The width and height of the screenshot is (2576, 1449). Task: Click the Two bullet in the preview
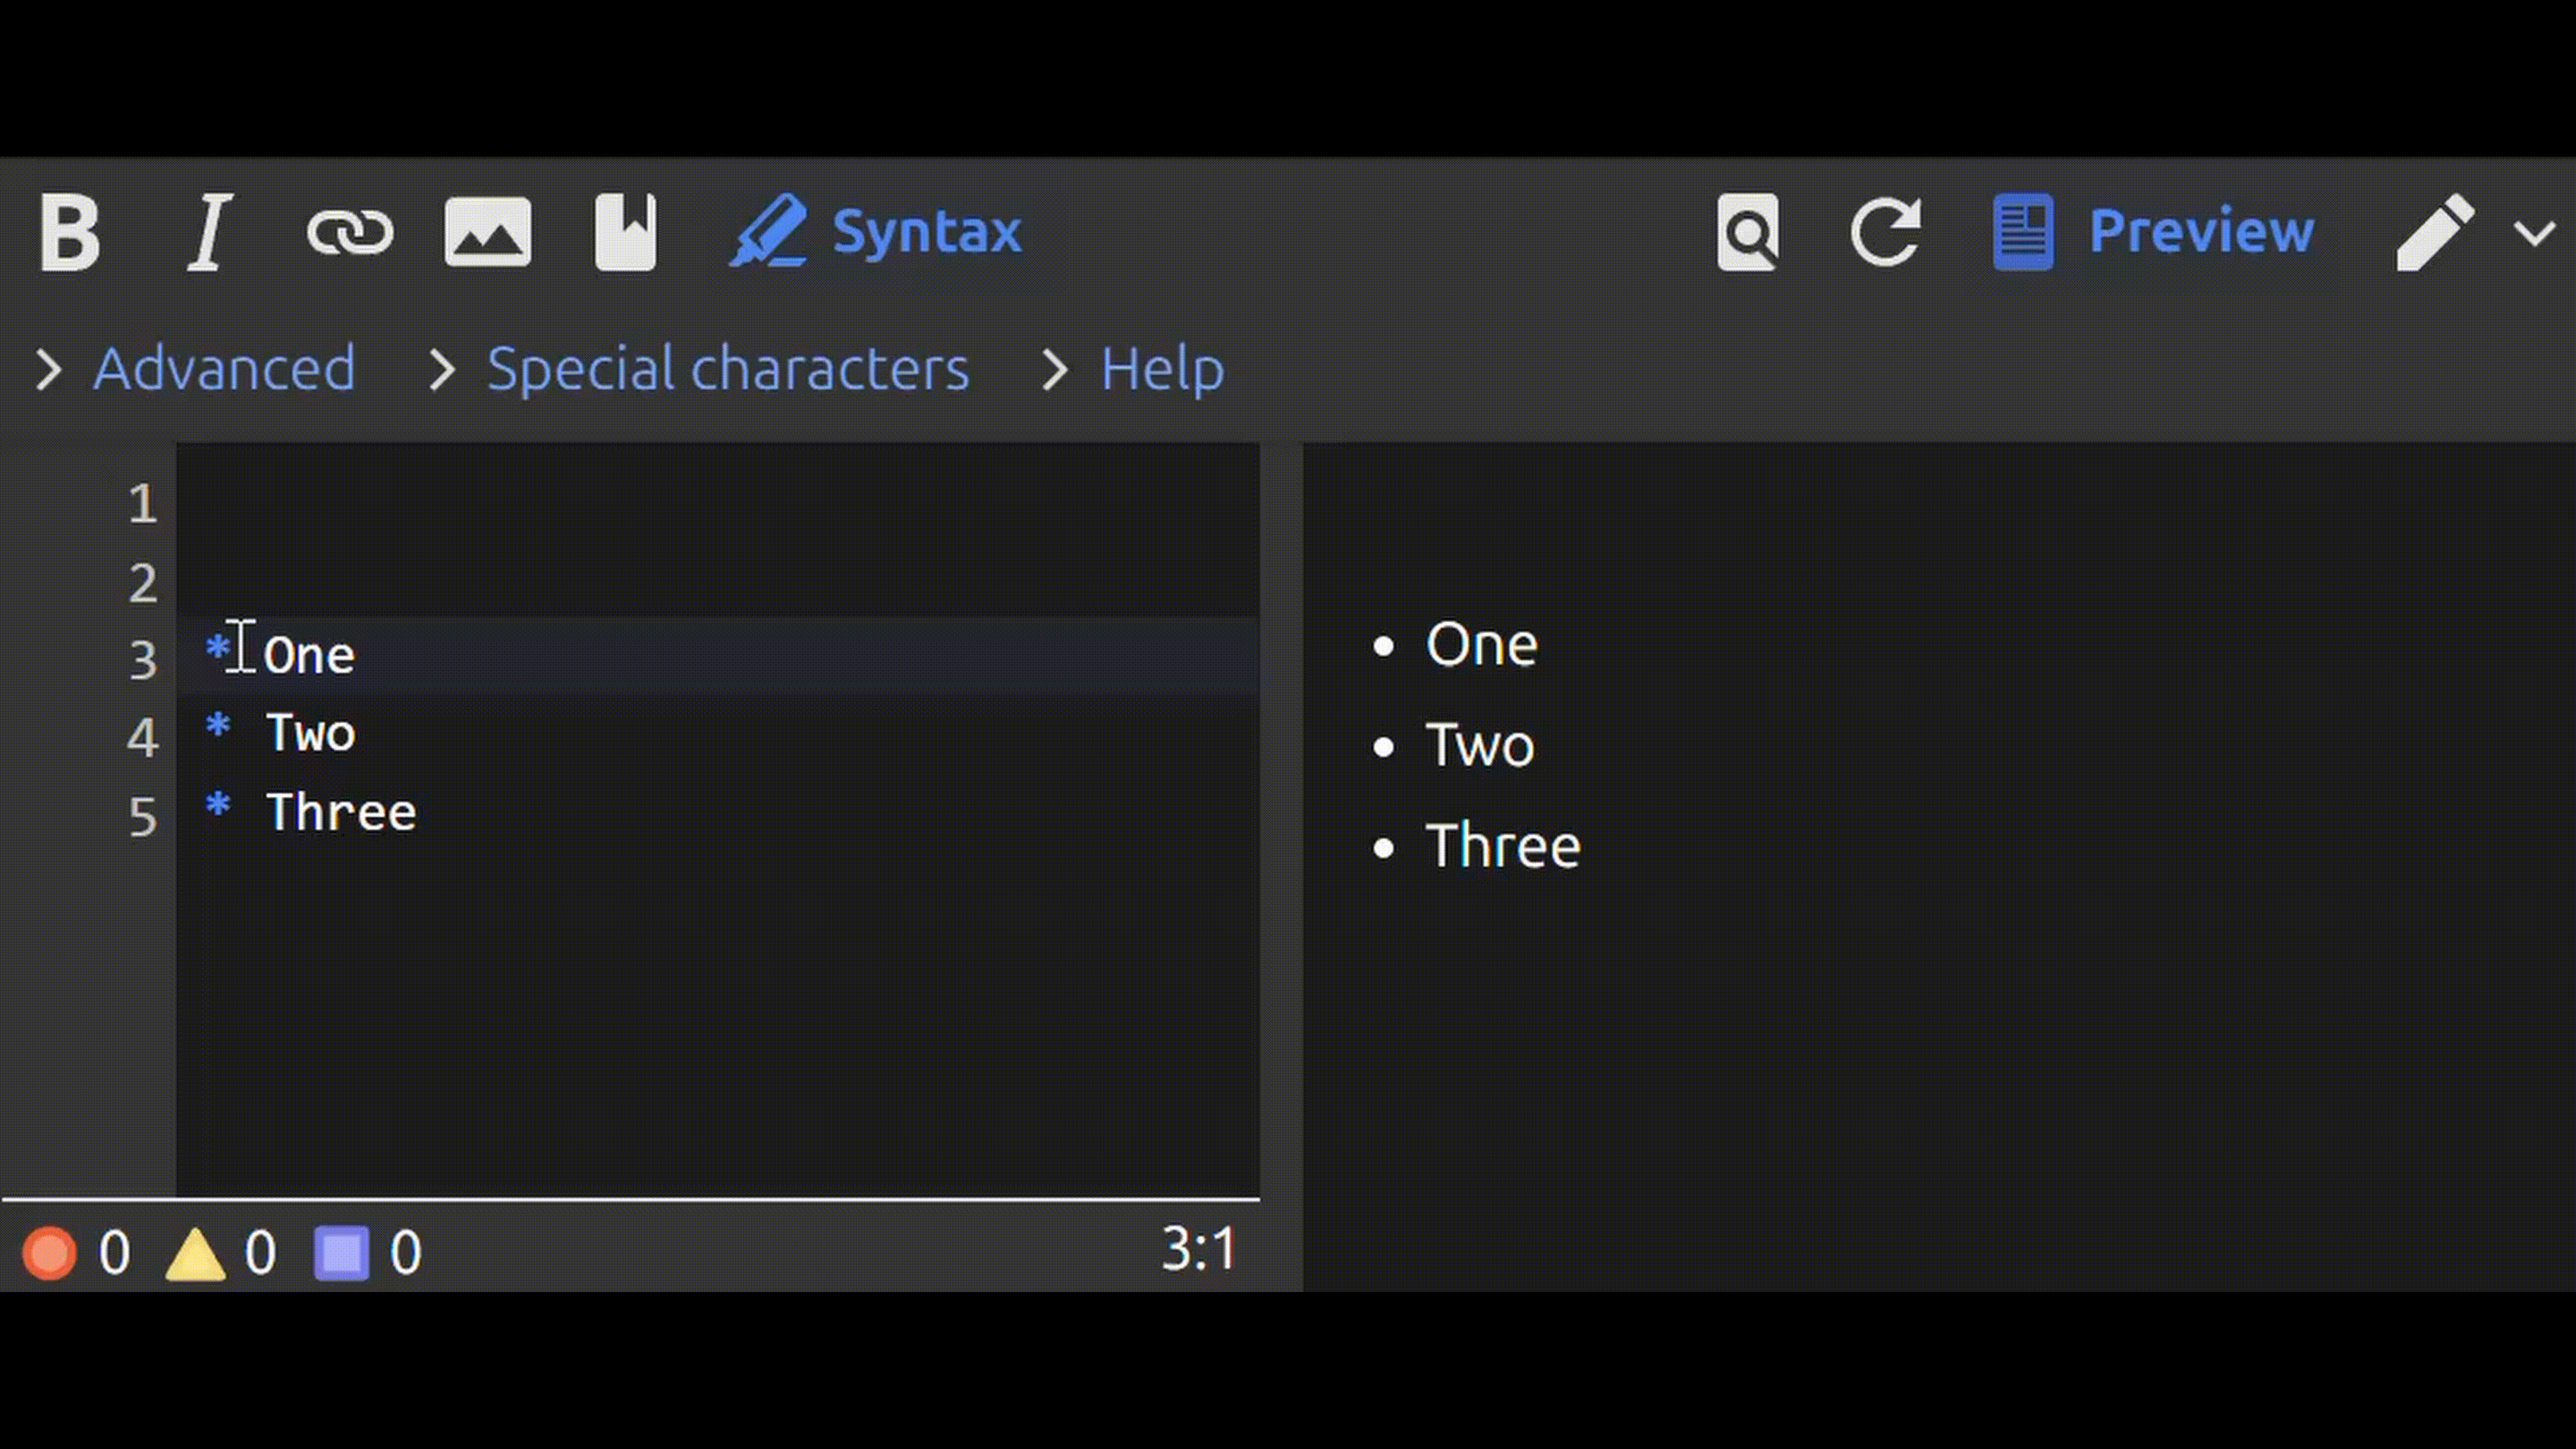tap(1479, 745)
